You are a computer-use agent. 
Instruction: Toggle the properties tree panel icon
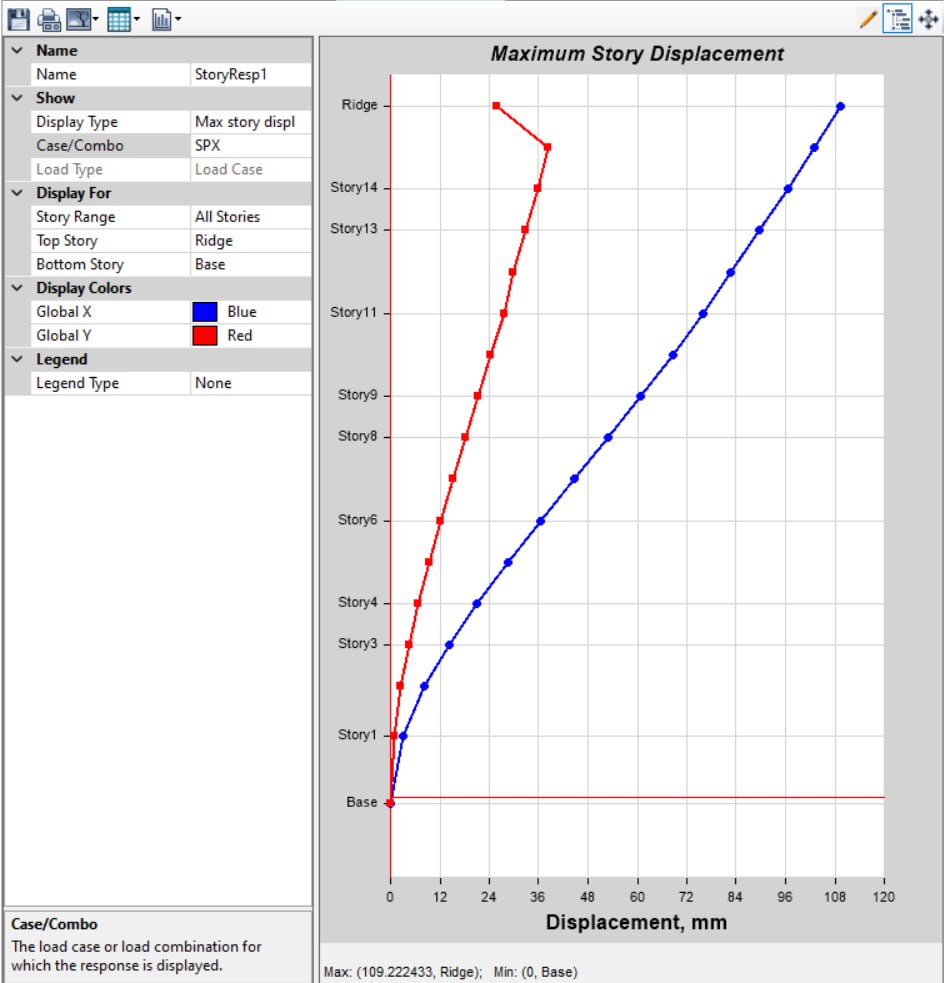pos(897,18)
